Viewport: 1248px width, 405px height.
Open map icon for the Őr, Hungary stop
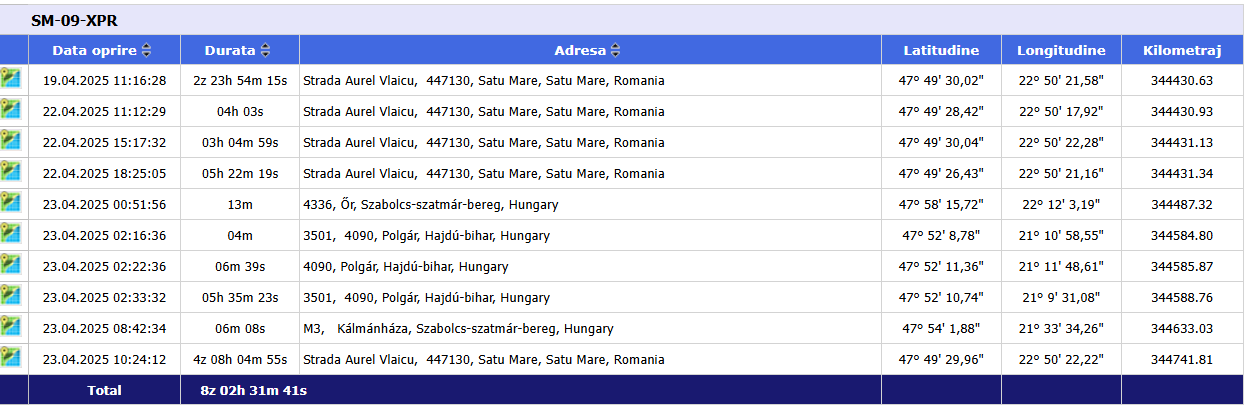(11, 203)
